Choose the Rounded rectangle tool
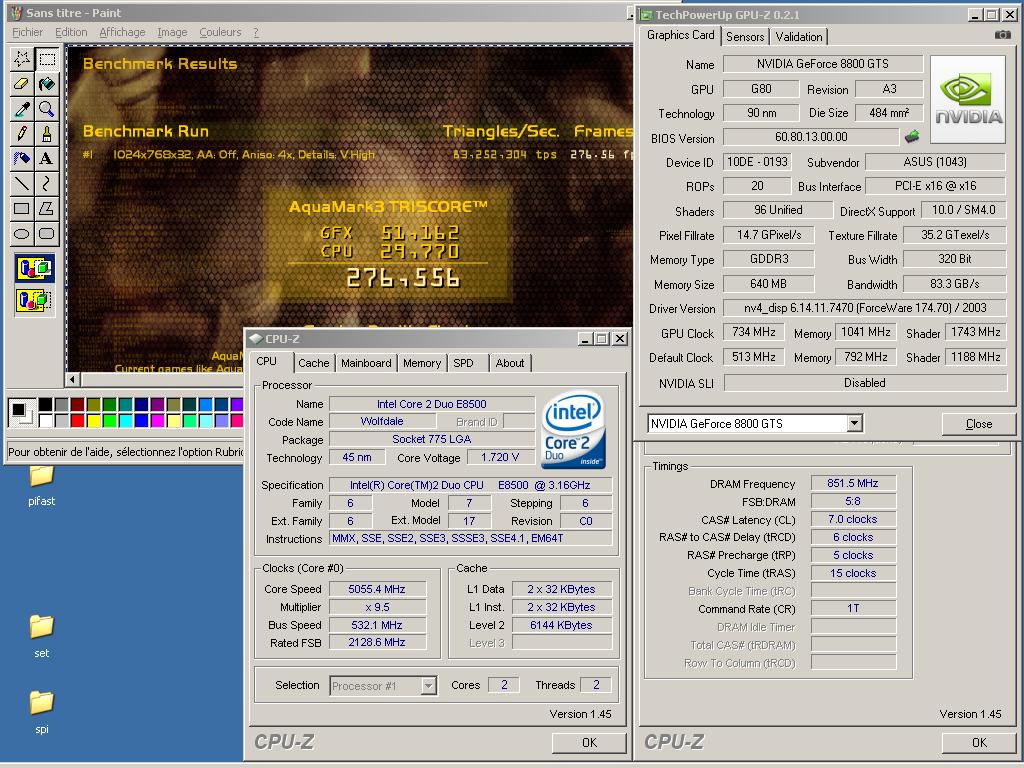The height and width of the screenshot is (768, 1024). tap(47, 233)
